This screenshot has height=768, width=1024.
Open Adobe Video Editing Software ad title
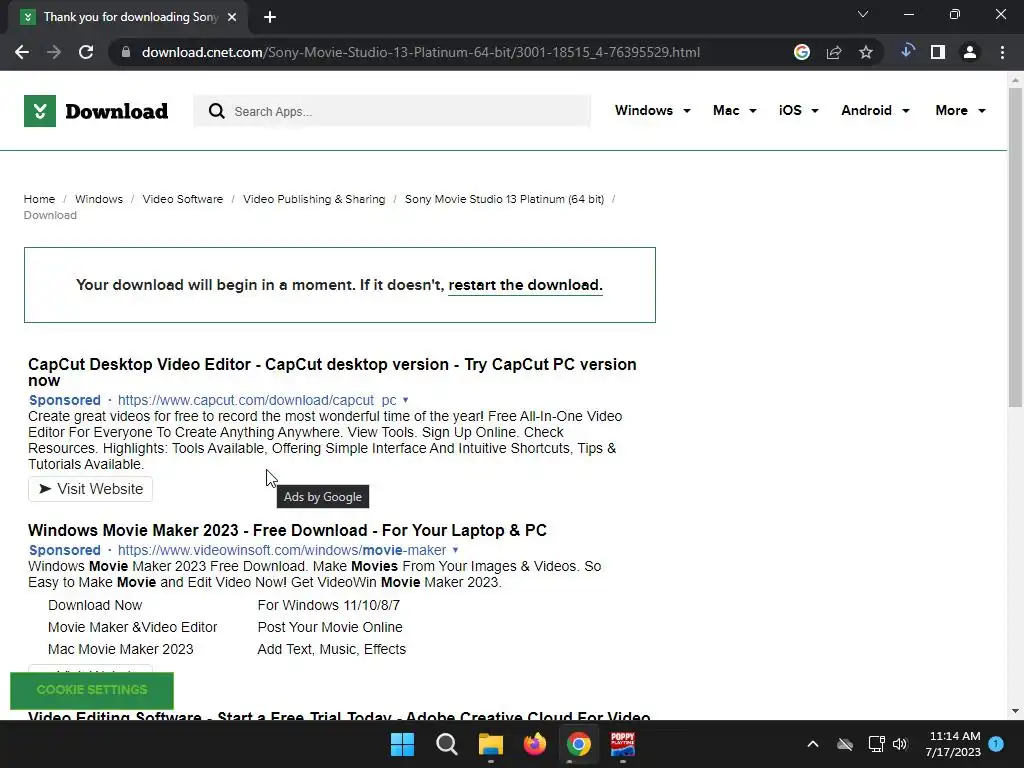coord(339,716)
